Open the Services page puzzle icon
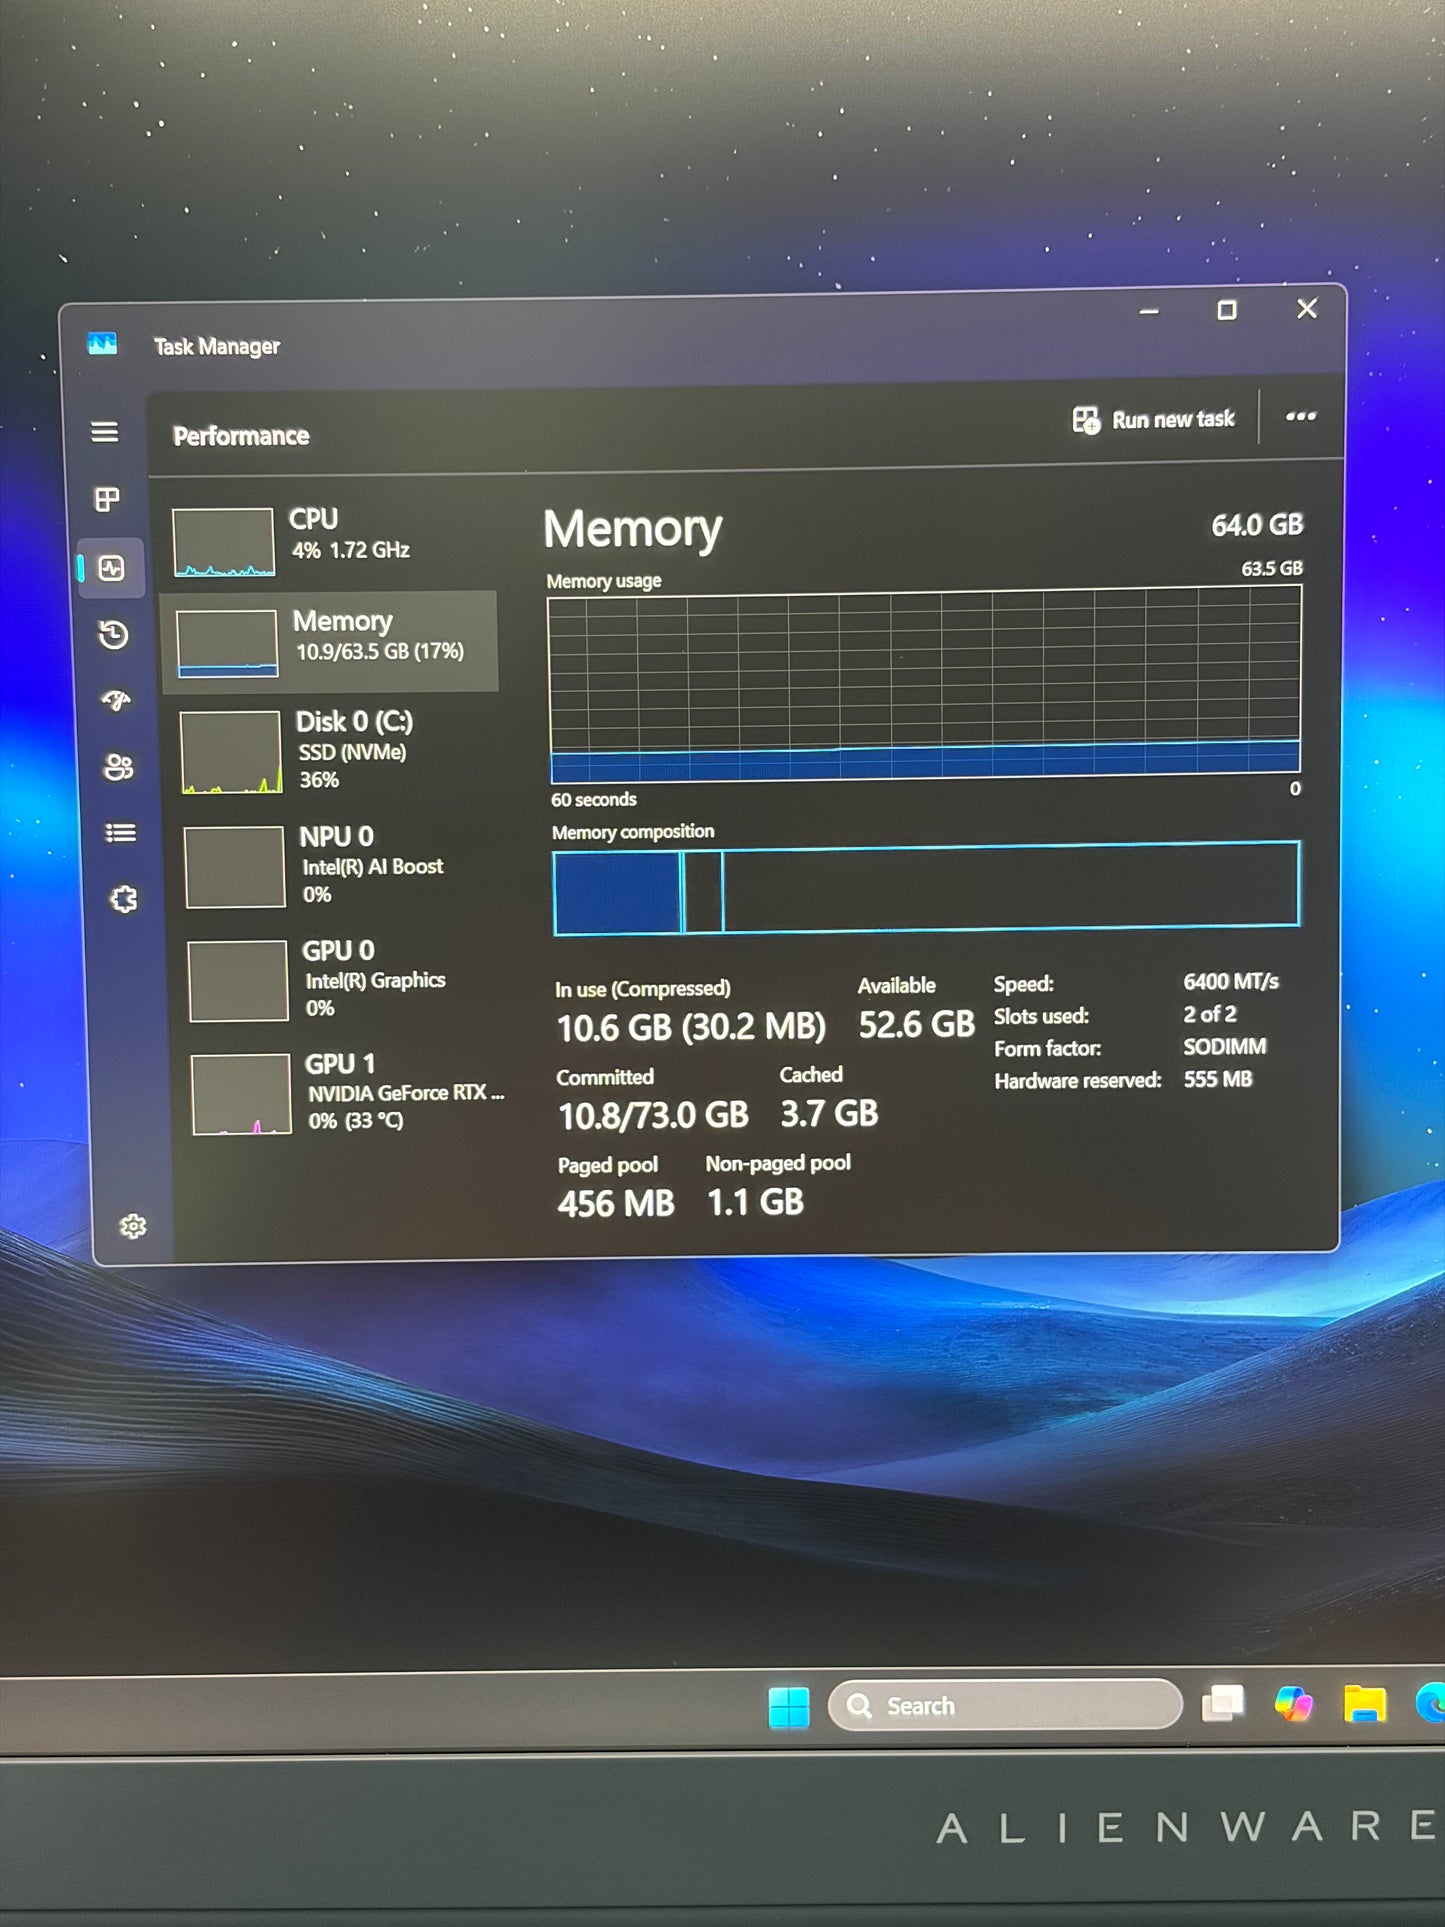Image resolution: width=1445 pixels, height=1927 pixels. (x=123, y=899)
